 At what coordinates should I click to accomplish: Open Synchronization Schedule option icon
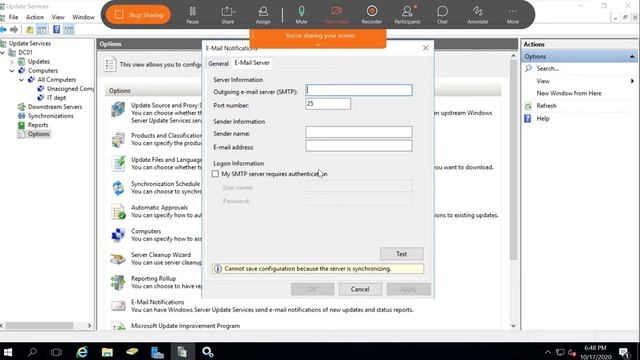(x=118, y=188)
